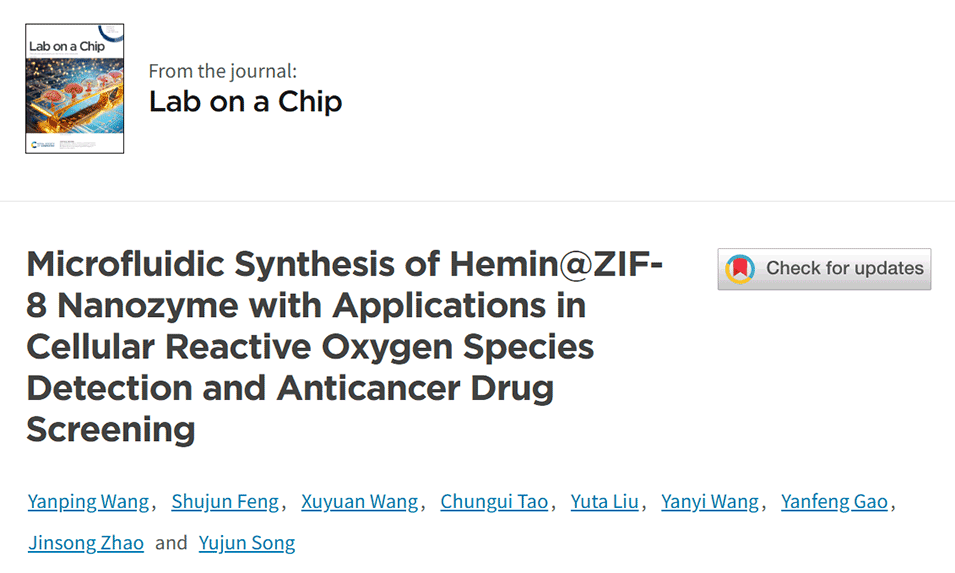Open the journal cover artwork illustration
The height and width of the screenshot is (573, 955).
click(74, 95)
